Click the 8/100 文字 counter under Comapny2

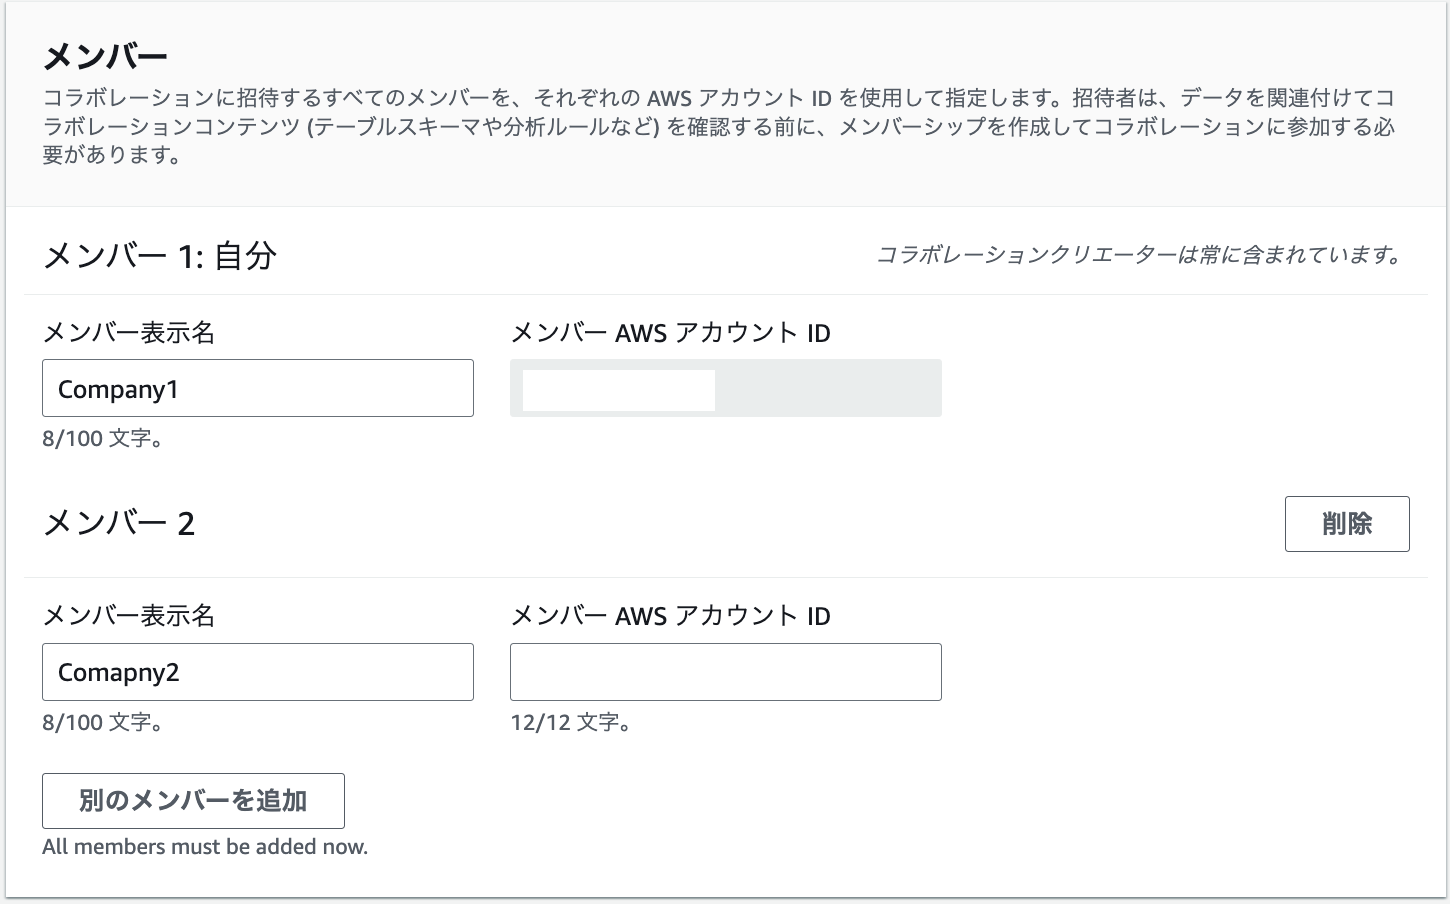pos(103,722)
